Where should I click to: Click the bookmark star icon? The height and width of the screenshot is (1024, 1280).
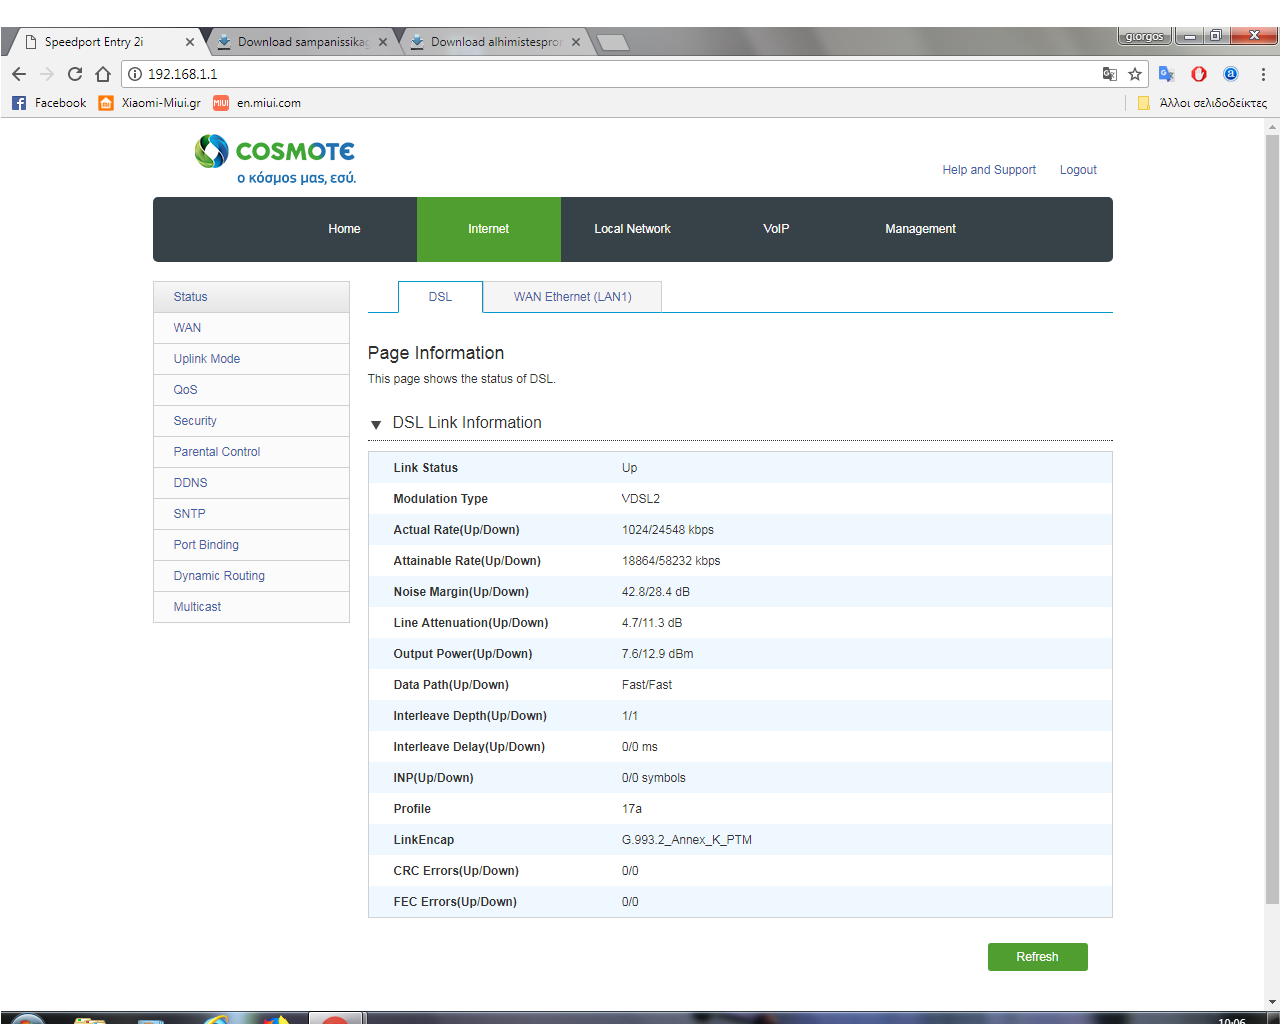[1135, 74]
